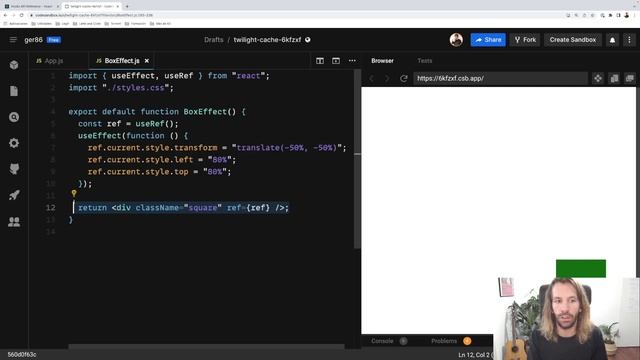640x360 pixels.
Task: Click commit hash 560d0f63c in status bar
Action: [x=22, y=354]
